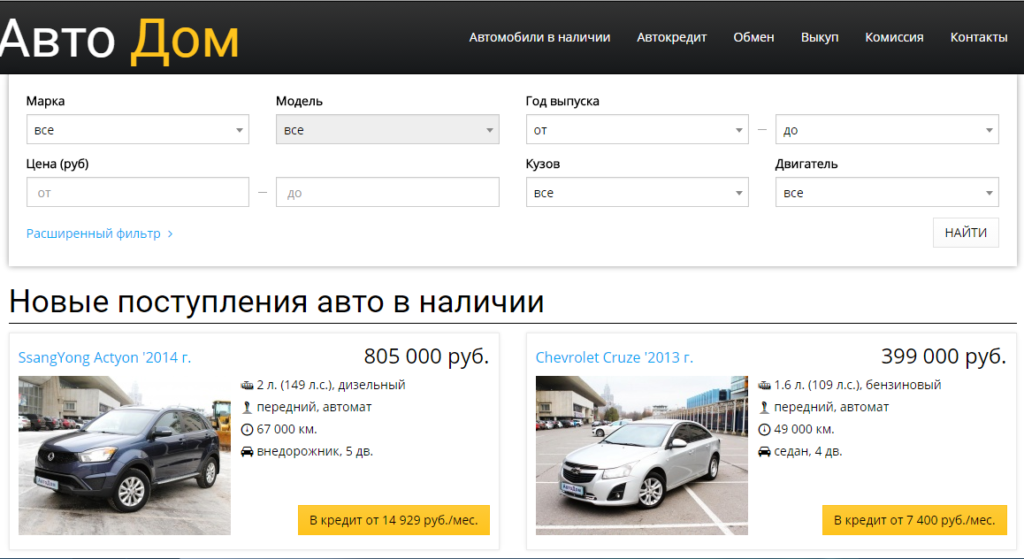Click the 2 л. (149 л.с.), дизельный text
Viewport: 1024px width, 559px height.
[x=331, y=385]
